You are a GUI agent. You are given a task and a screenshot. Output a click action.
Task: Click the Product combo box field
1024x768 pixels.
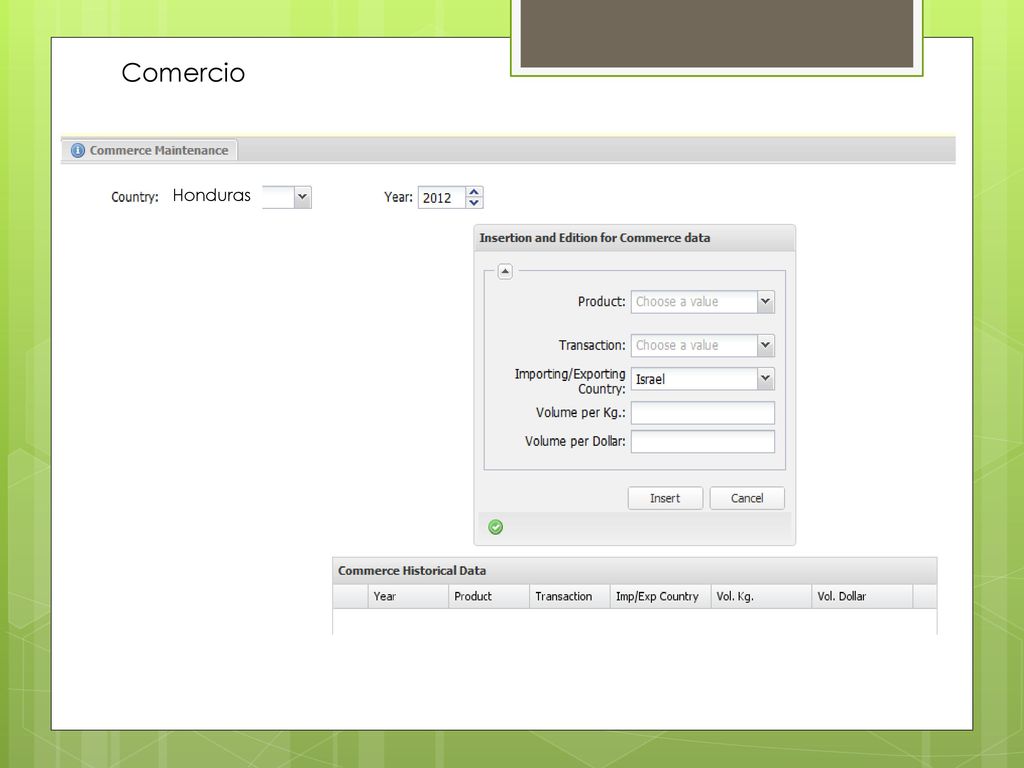(694, 302)
